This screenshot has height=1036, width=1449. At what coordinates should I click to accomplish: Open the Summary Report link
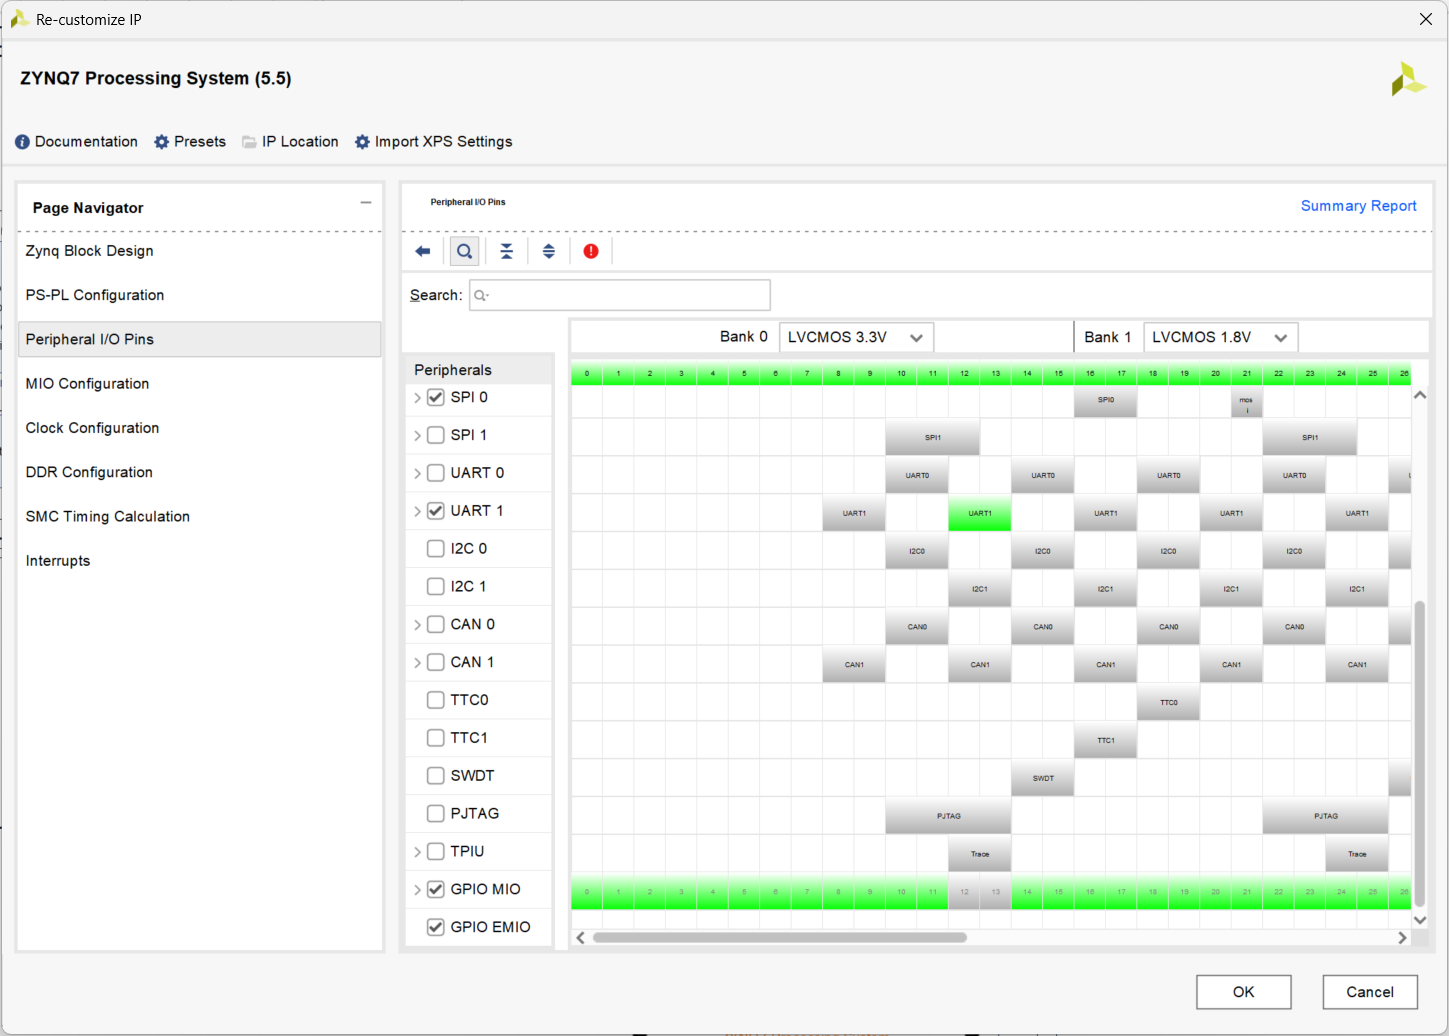[1358, 206]
